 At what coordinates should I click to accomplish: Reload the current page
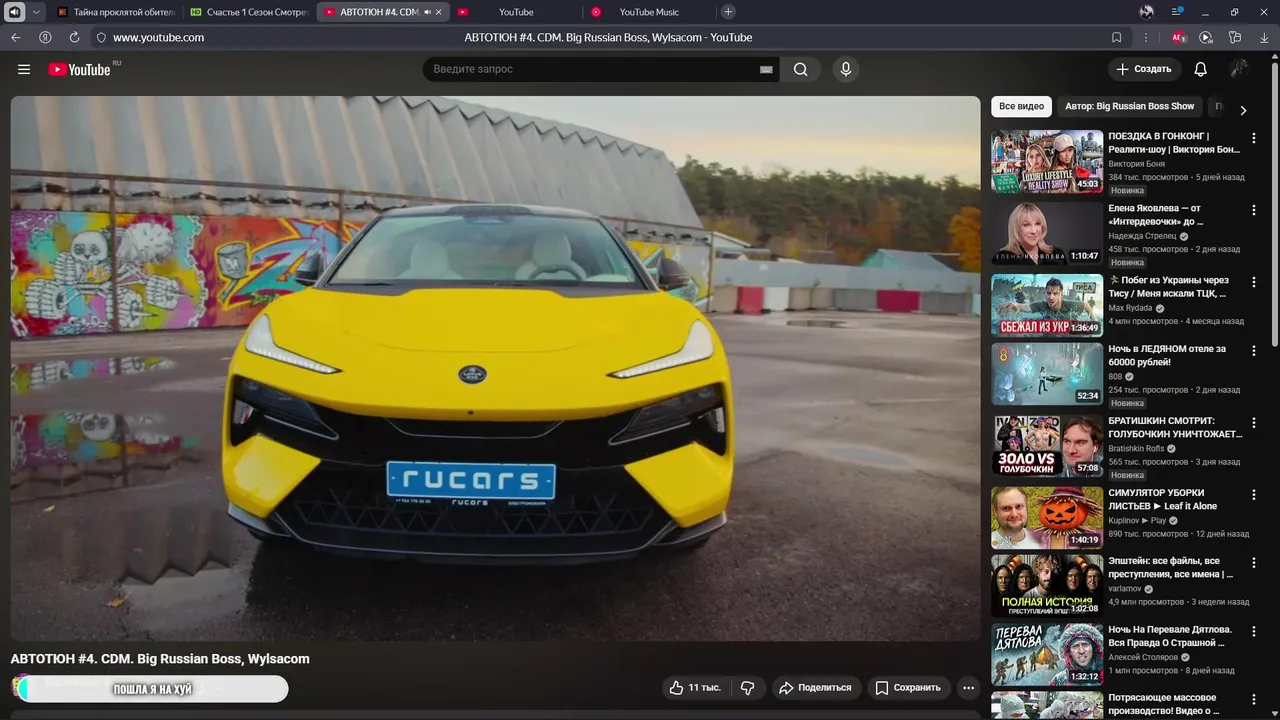[74, 37]
